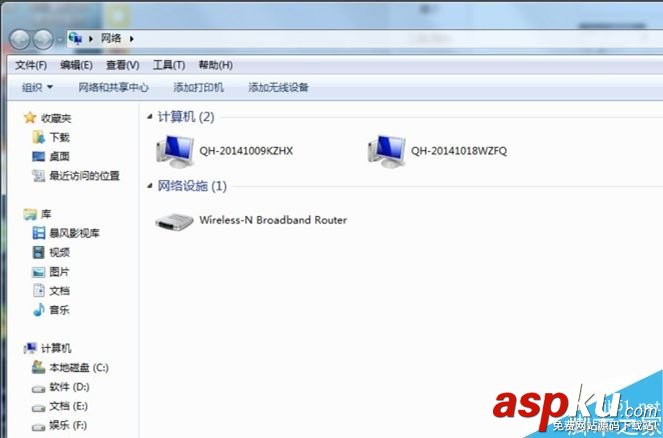Screen dimensions: 663x438
Task: Click 添加无线设备 toolbar button
Action: click(278, 88)
